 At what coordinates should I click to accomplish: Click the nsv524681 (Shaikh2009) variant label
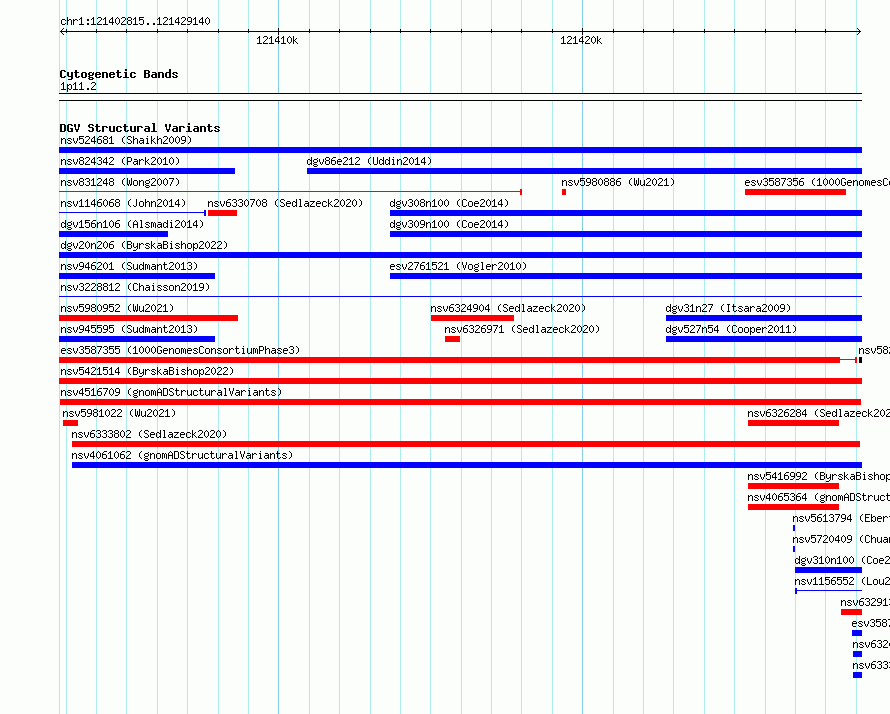point(126,140)
